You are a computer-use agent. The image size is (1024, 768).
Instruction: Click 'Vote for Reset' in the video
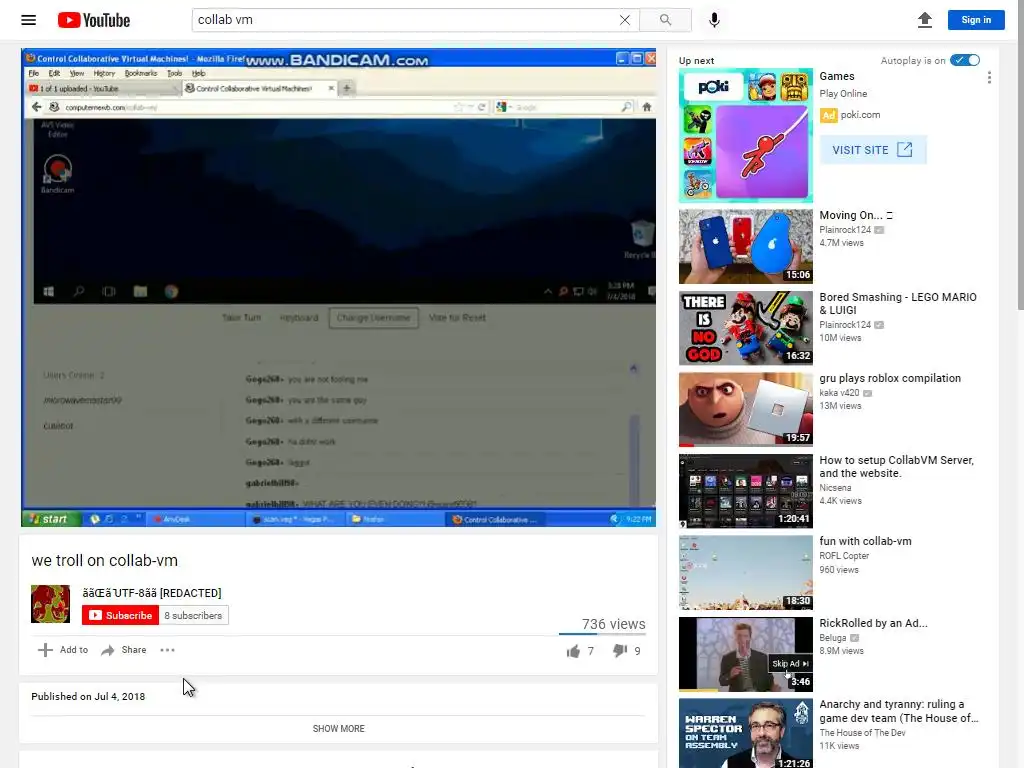coord(457,318)
